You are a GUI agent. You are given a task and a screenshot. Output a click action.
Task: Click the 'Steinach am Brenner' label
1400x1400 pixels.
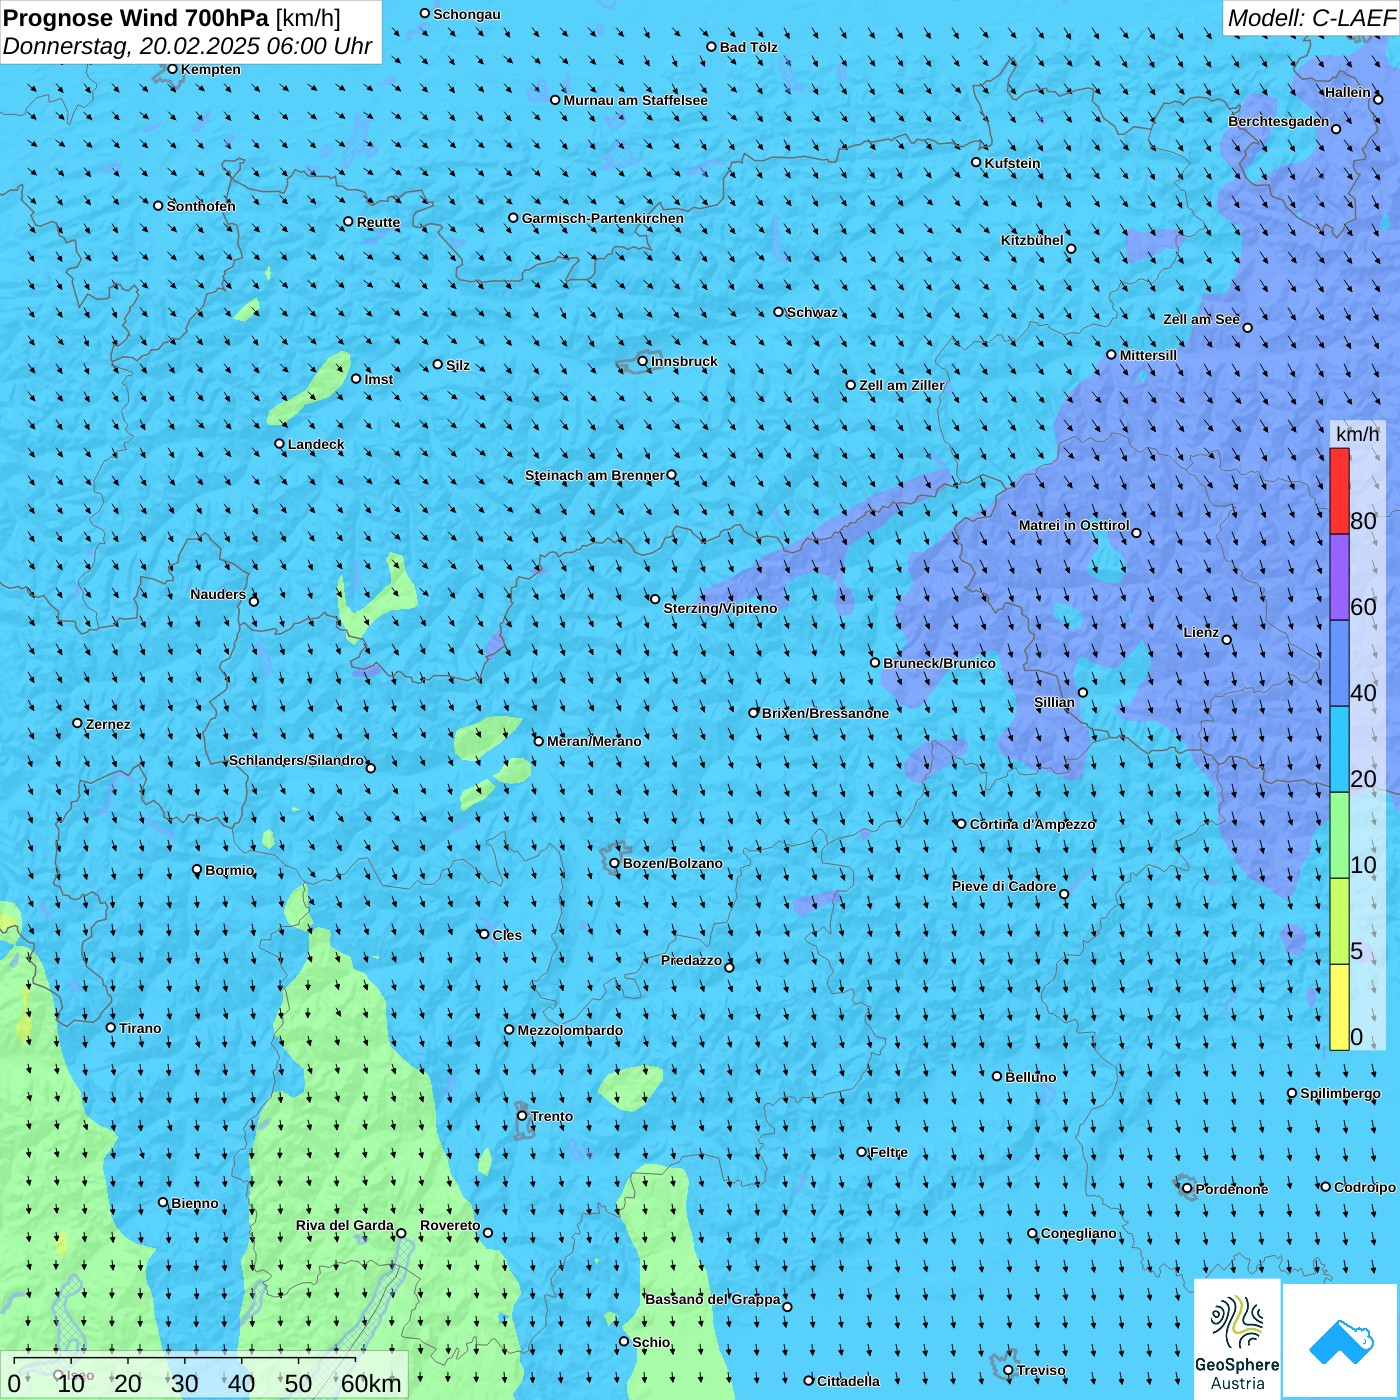[595, 475]
